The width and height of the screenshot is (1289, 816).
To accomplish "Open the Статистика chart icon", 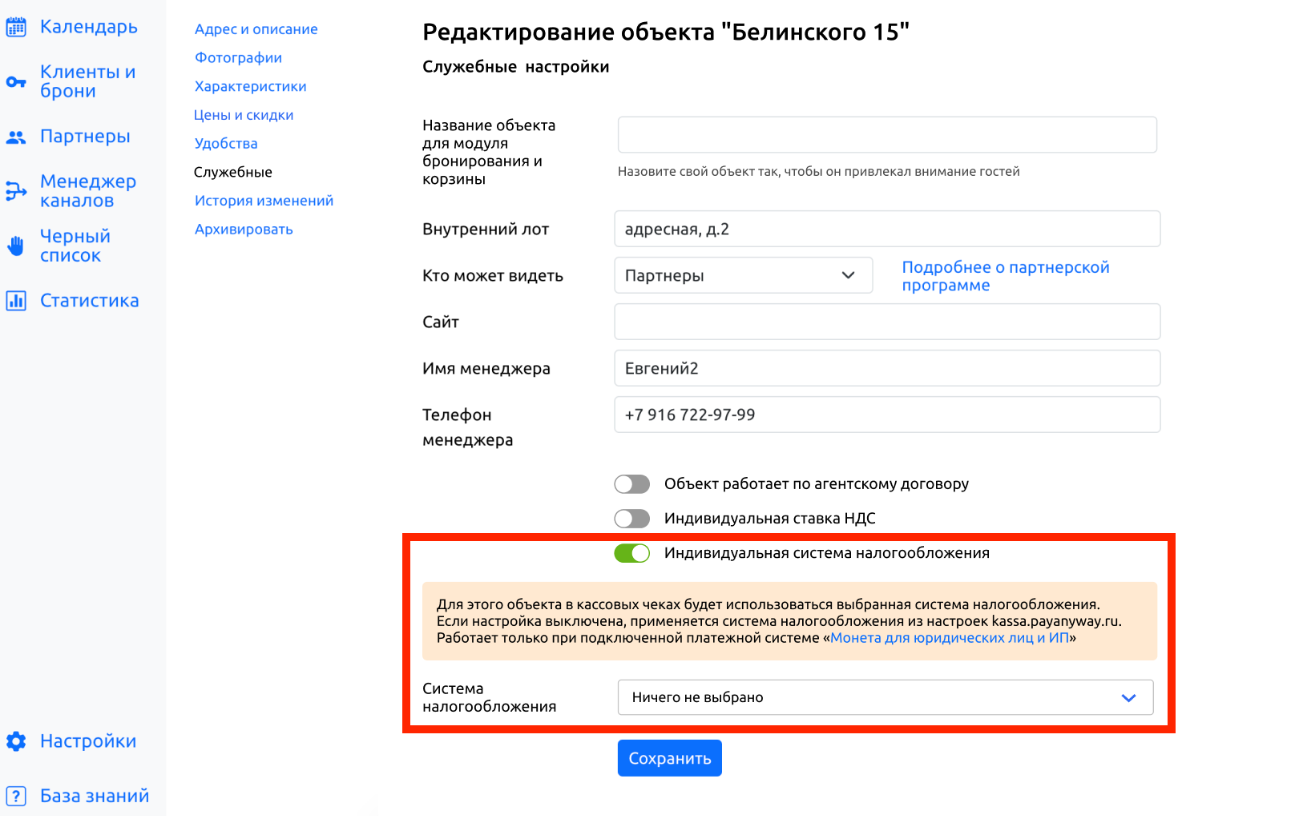I will click(16, 300).
